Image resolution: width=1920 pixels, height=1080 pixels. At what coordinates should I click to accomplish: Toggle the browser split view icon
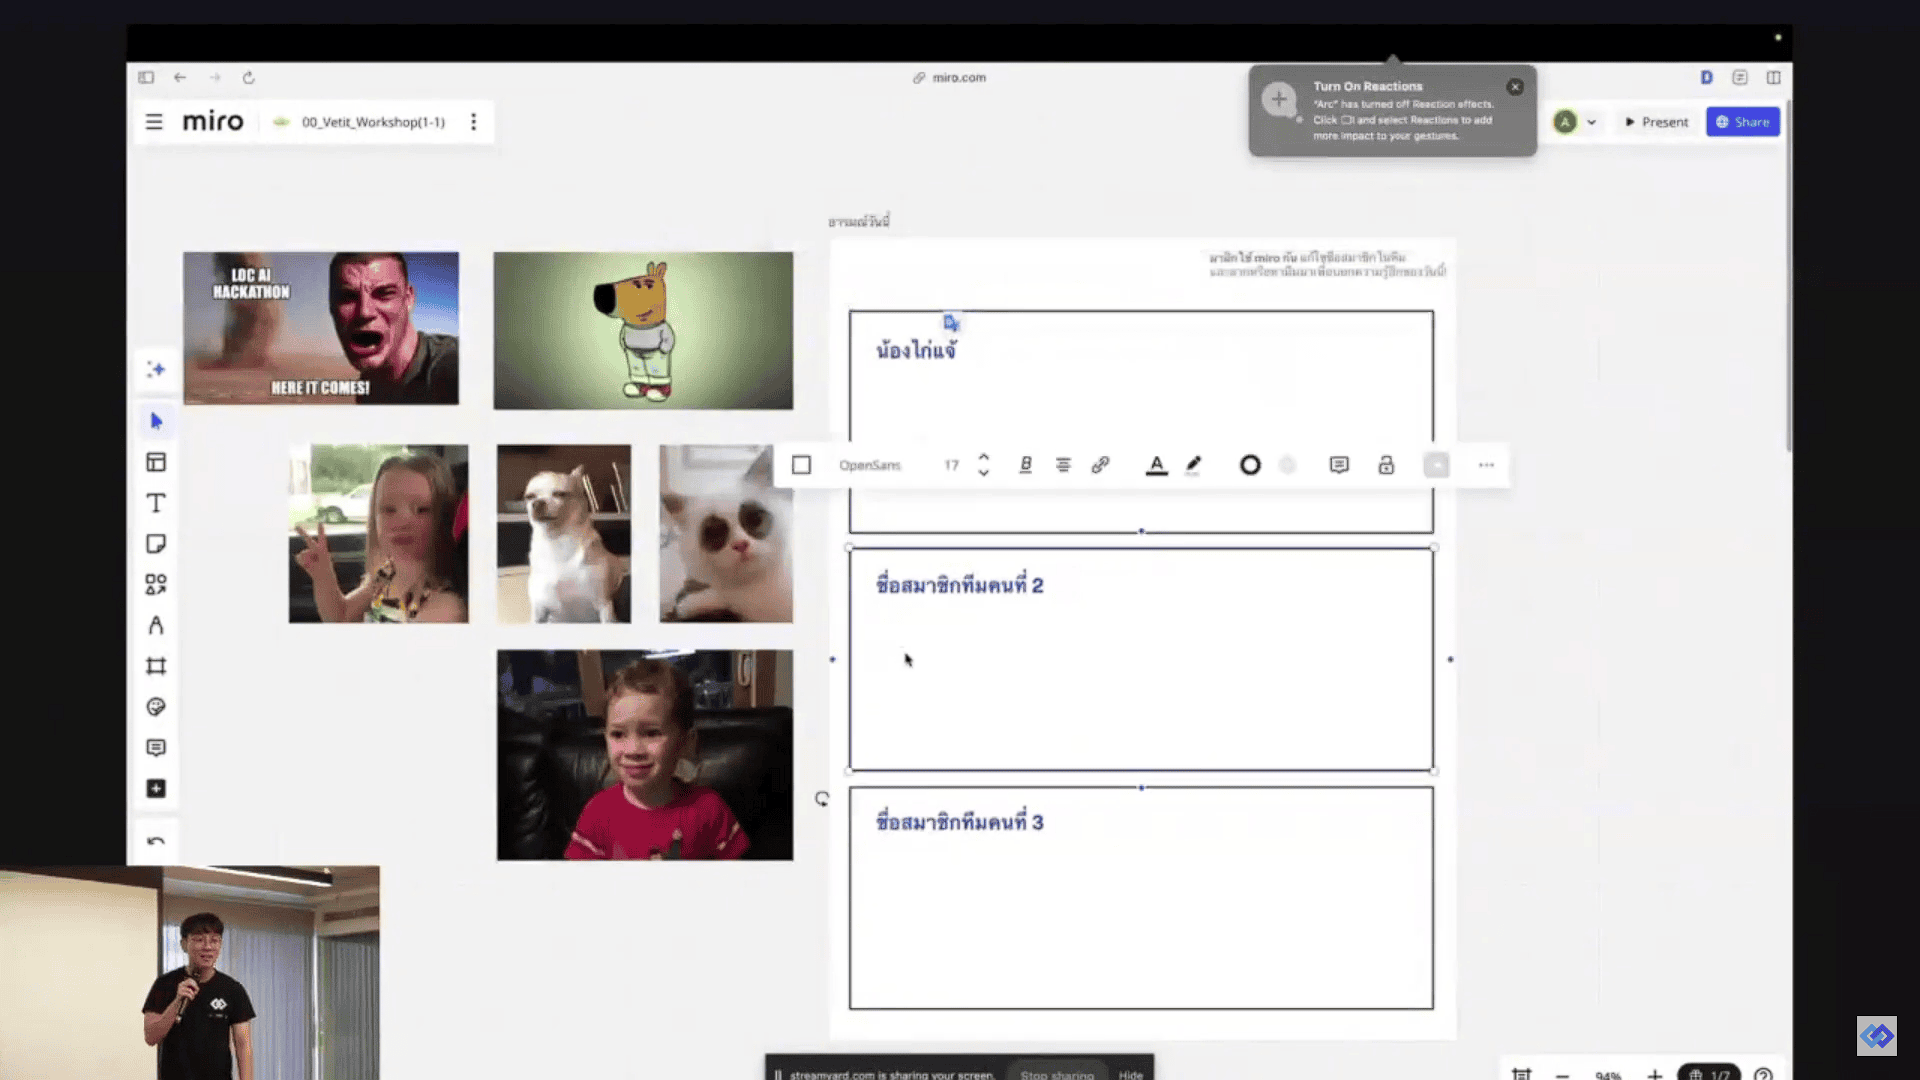(x=1774, y=77)
